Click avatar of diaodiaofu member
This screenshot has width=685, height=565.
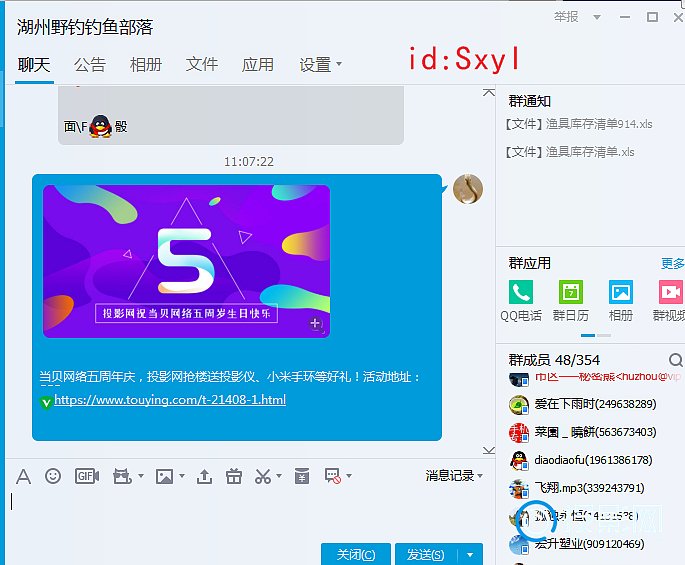[x=519, y=461]
